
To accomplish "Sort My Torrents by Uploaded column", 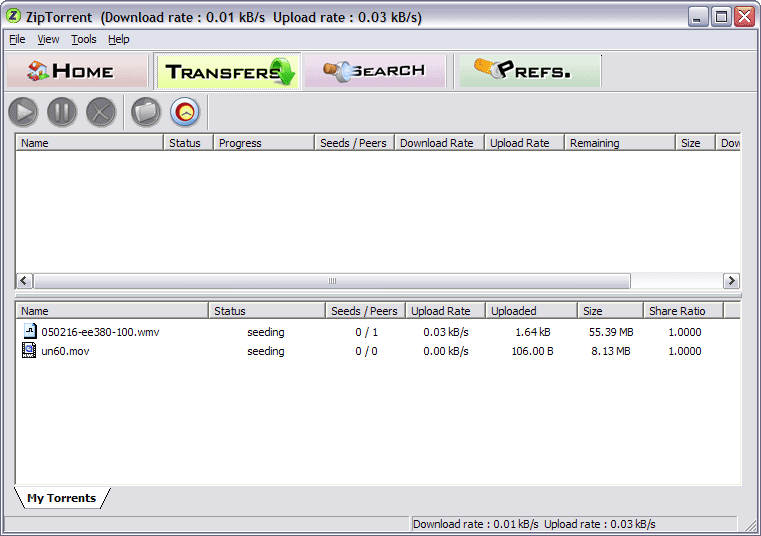I will click(x=532, y=311).
